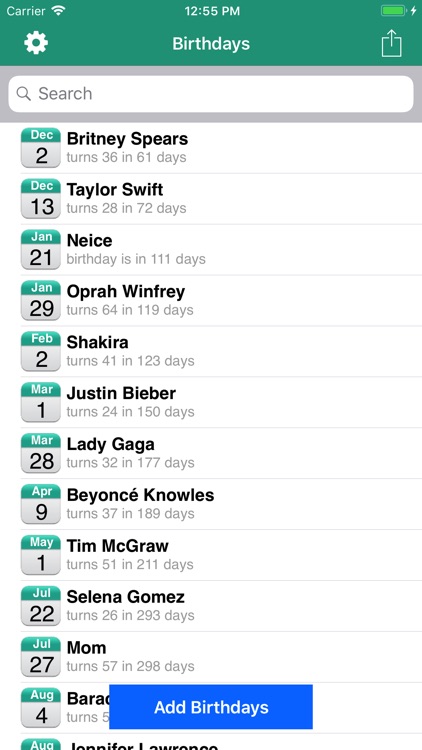Click the Add Birthdays button
422x750 pixels.
point(211,707)
